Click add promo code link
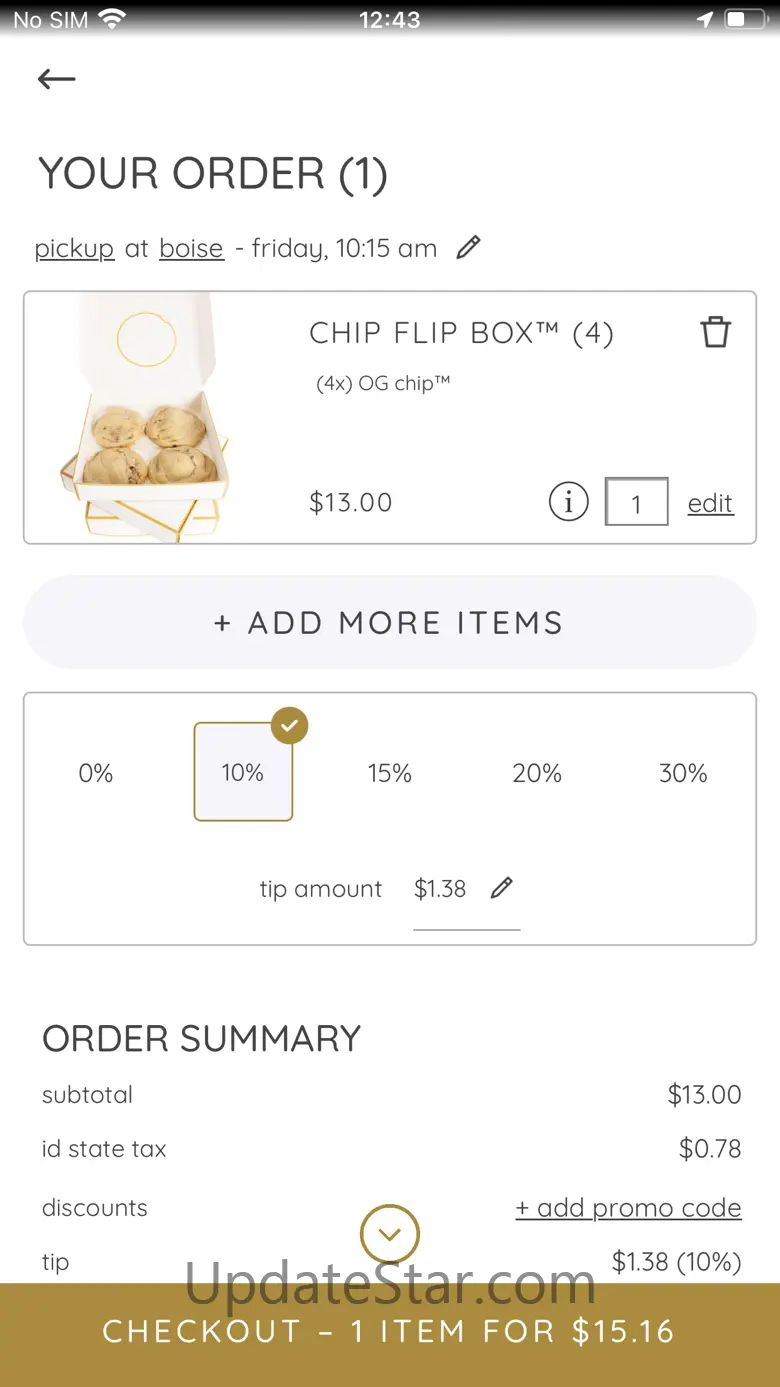Viewport: 780px width, 1387px height. pos(628,1208)
